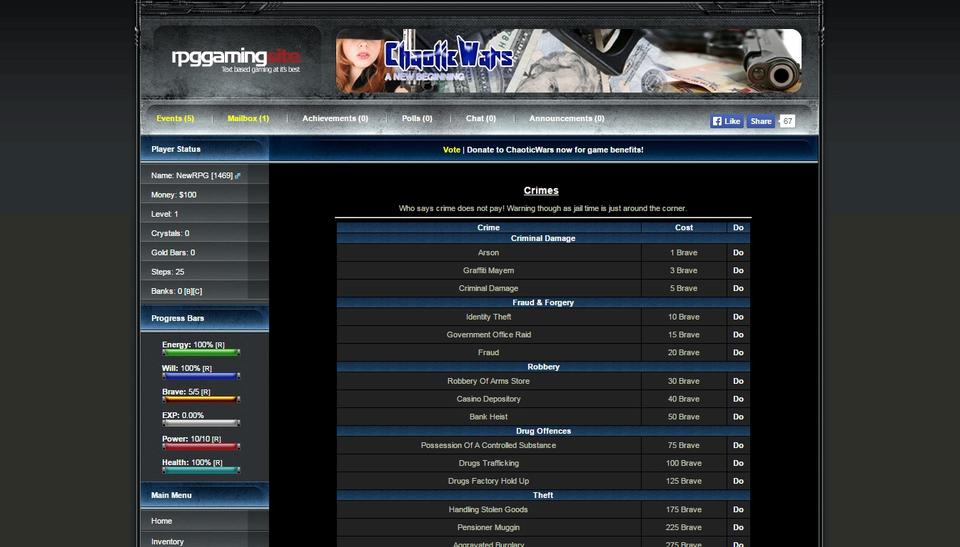Click the Facebook Like button

point(727,121)
